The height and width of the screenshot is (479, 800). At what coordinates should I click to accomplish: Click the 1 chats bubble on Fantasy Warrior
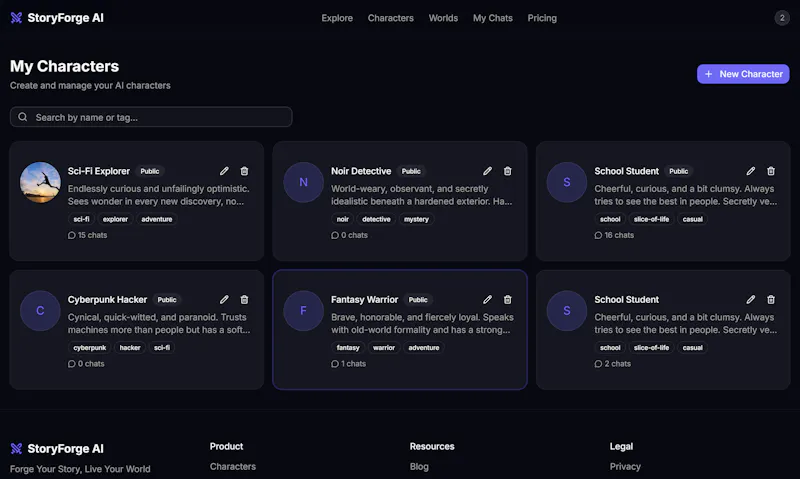point(335,364)
